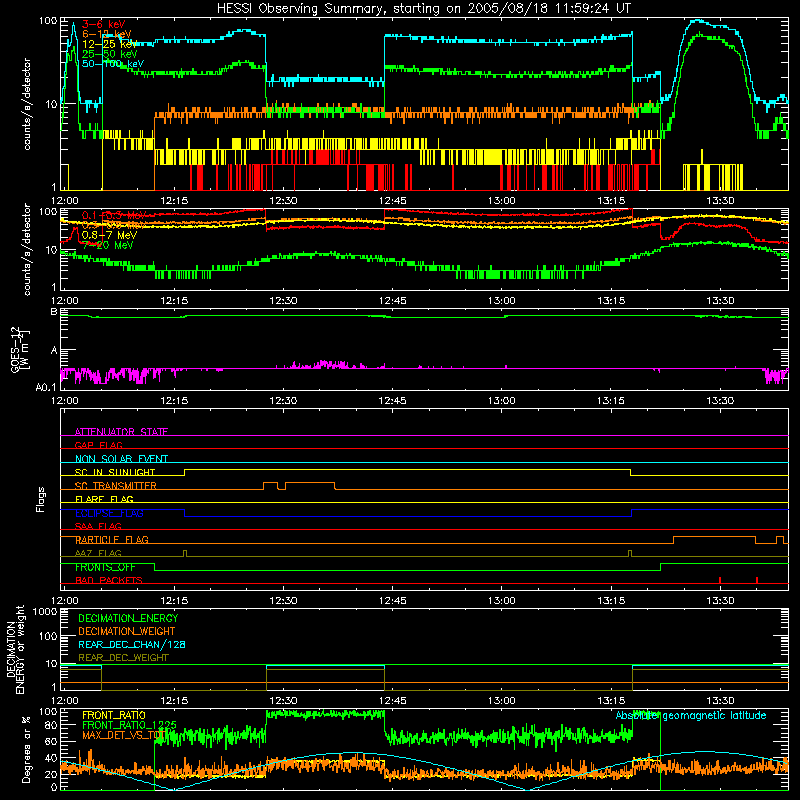Click the 'DECIMATION_ENERGY' legend label

click(x=128, y=618)
